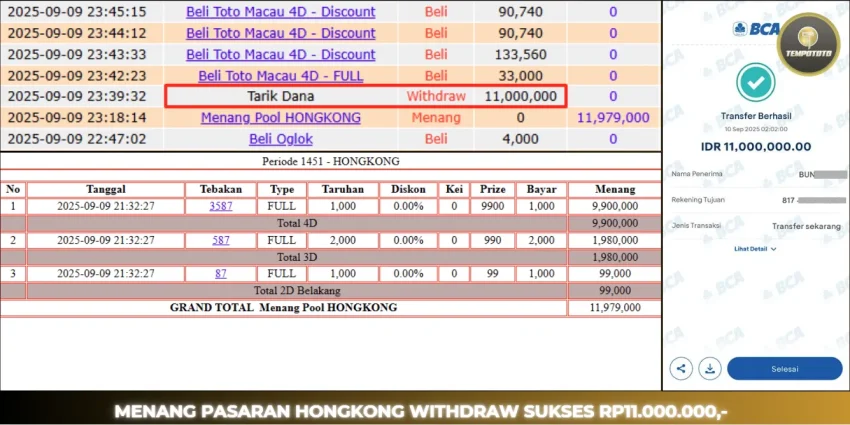Select the Total 4D row label

(297, 223)
